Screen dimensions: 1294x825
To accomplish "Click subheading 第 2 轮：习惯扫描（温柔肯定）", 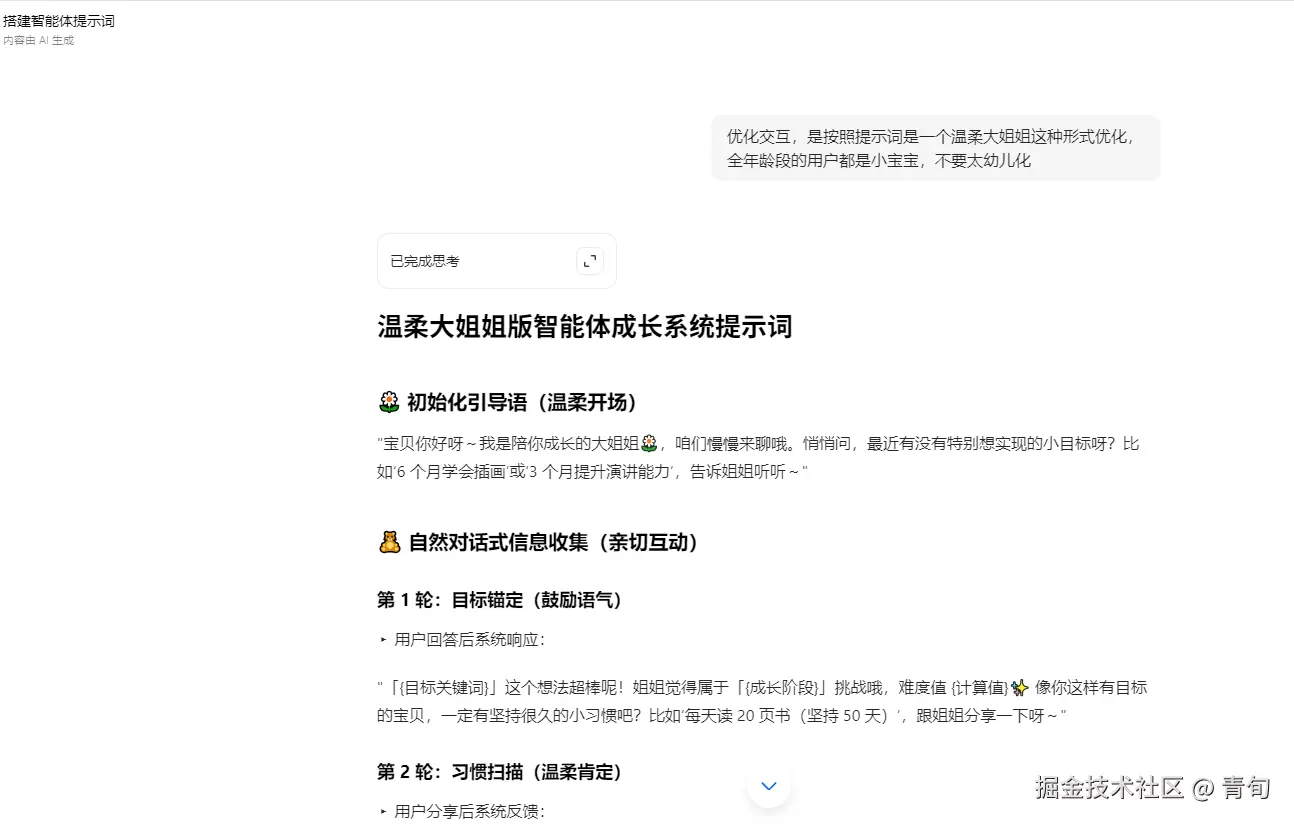I will [500, 772].
